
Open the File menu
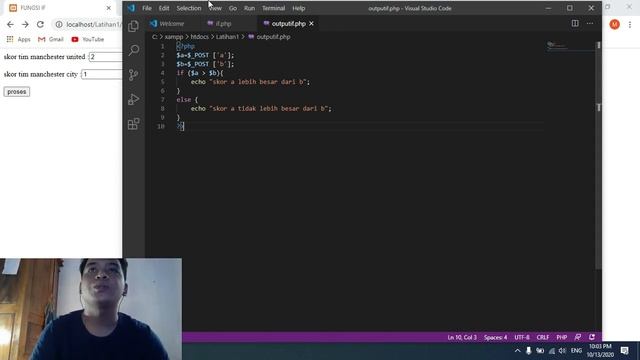[x=147, y=8]
